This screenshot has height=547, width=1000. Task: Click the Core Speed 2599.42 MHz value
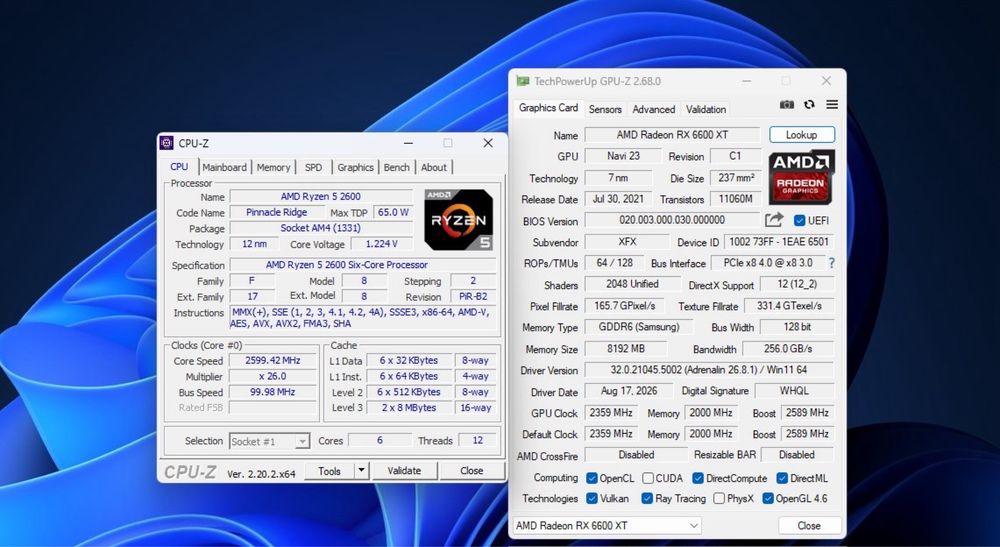pos(273,360)
